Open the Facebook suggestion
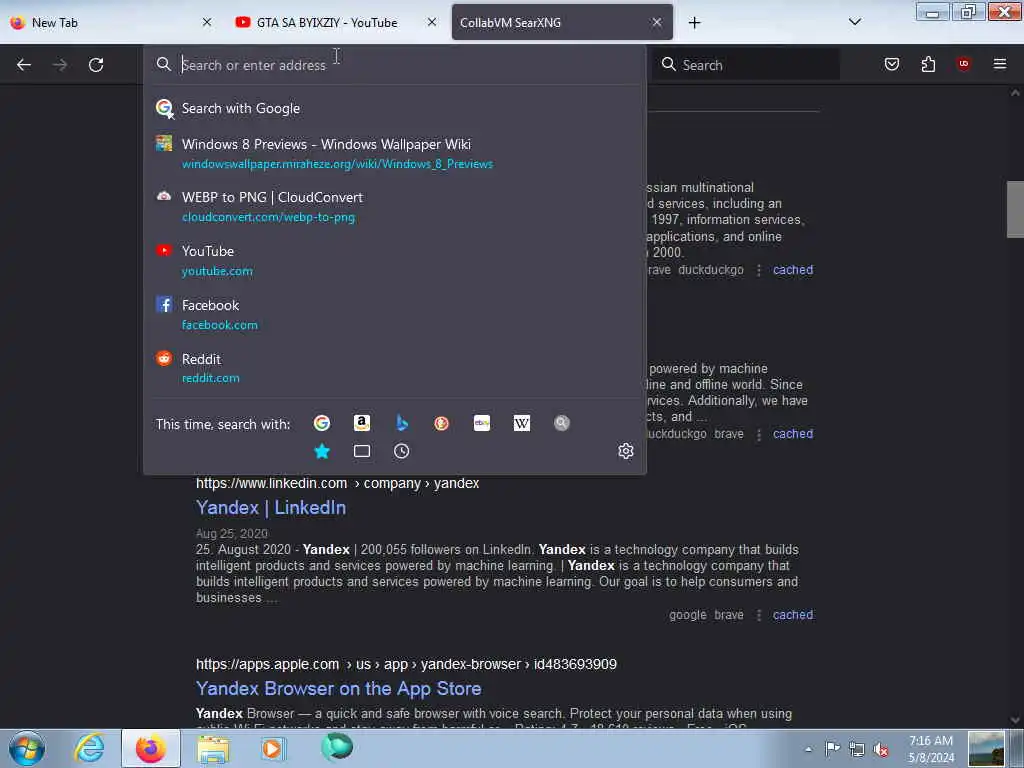The image size is (1024, 768). coord(394,314)
